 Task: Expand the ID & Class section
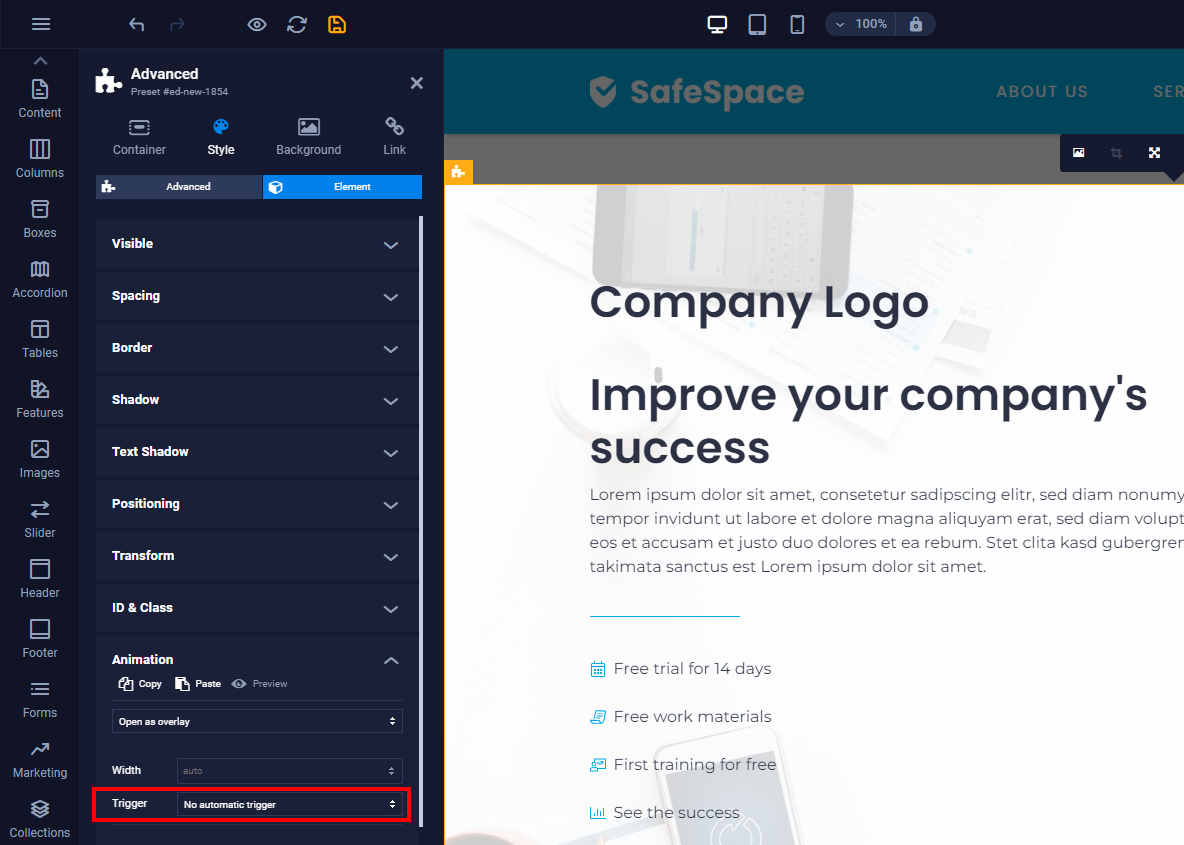[257, 609]
